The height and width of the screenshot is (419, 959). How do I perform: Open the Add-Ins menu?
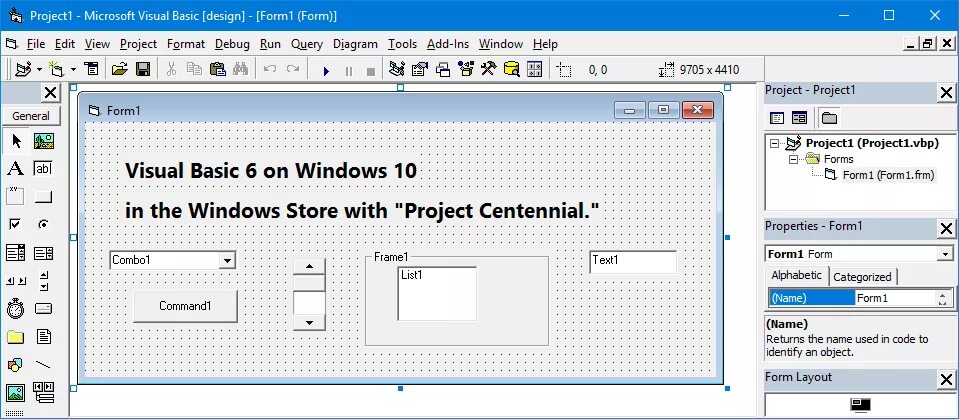click(x=448, y=44)
